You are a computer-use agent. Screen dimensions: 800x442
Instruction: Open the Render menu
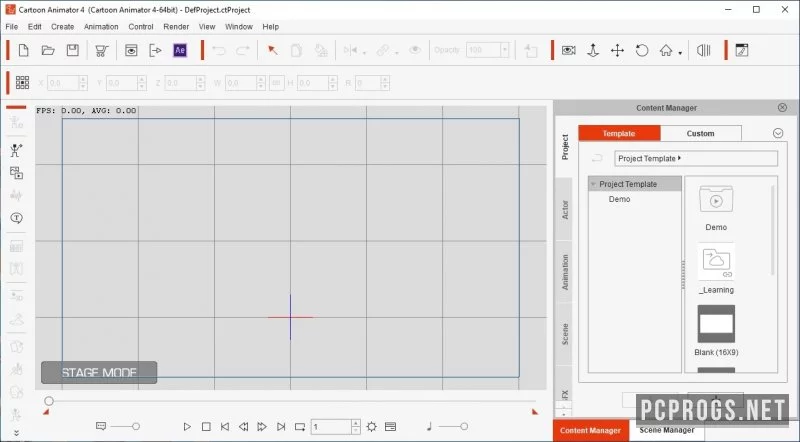pos(176,27)
